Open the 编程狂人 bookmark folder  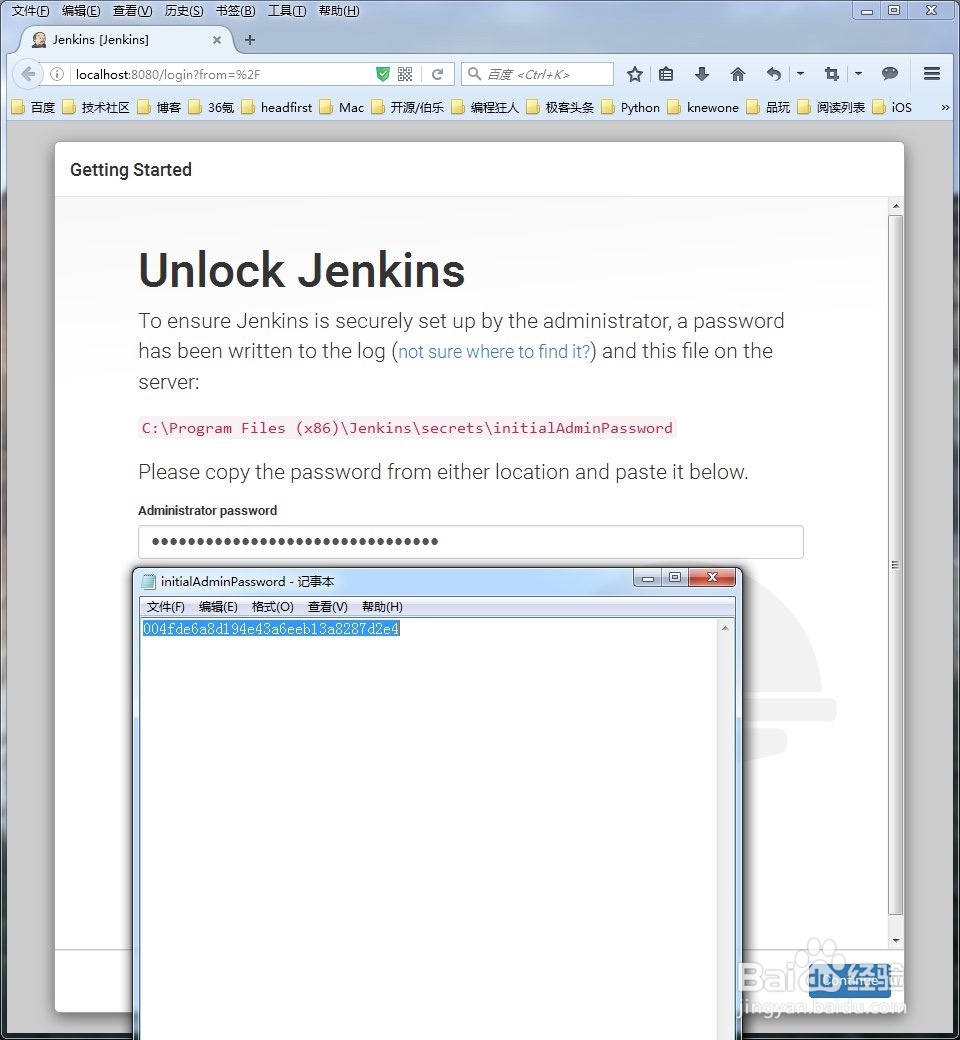(x=485, y=107)
